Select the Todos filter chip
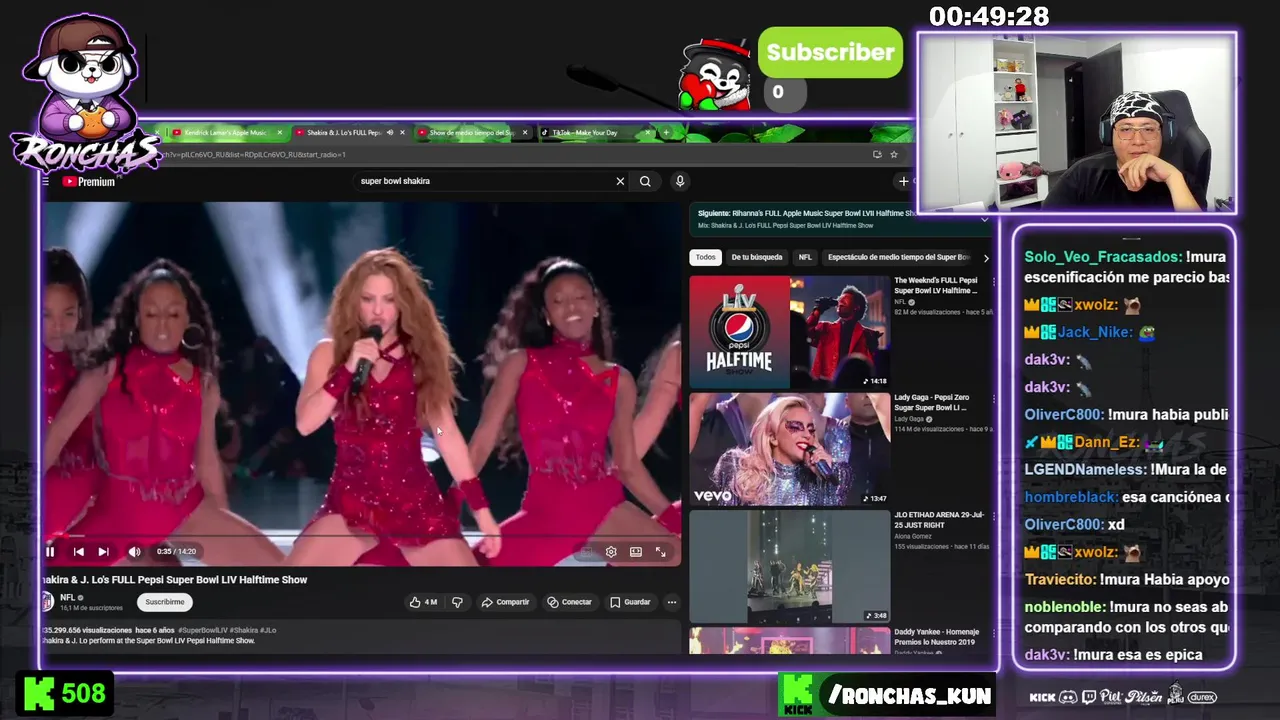1280x720 pixels. coord(706,257)
